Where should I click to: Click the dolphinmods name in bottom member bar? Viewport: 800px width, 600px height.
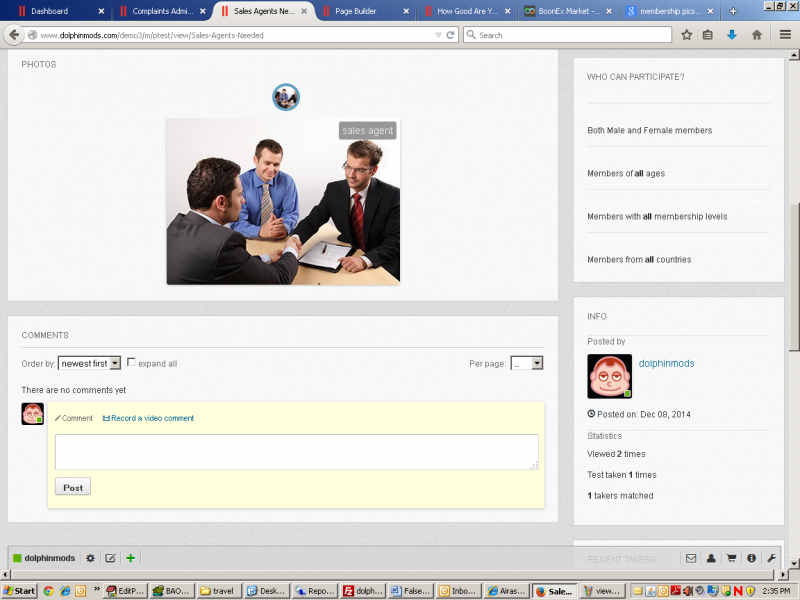coord(49,558)
